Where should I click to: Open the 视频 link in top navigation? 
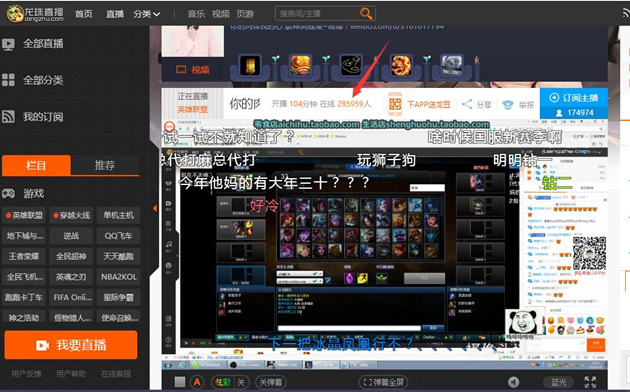[x=221, y=14]
